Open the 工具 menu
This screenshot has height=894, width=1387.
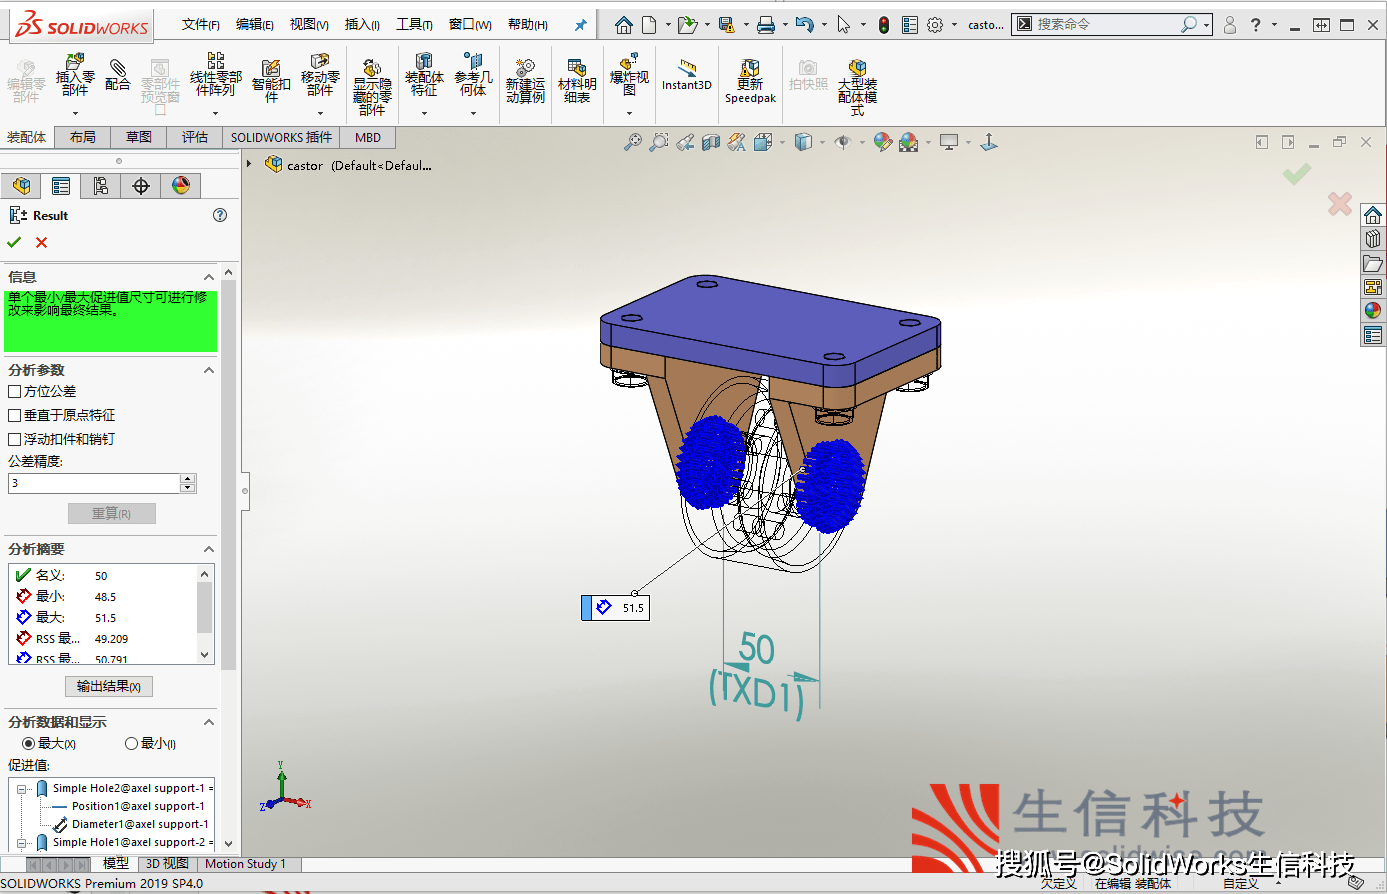pos(414,24)
